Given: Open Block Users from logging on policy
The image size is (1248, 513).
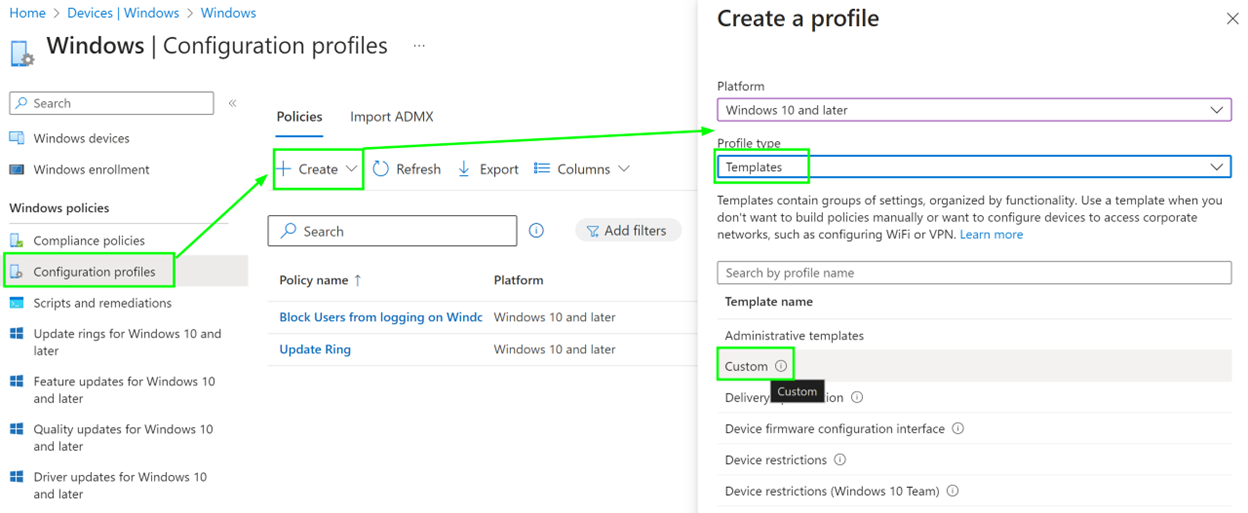Looking at the screenshot, I should pyautogui.click(x=381, y=317).
